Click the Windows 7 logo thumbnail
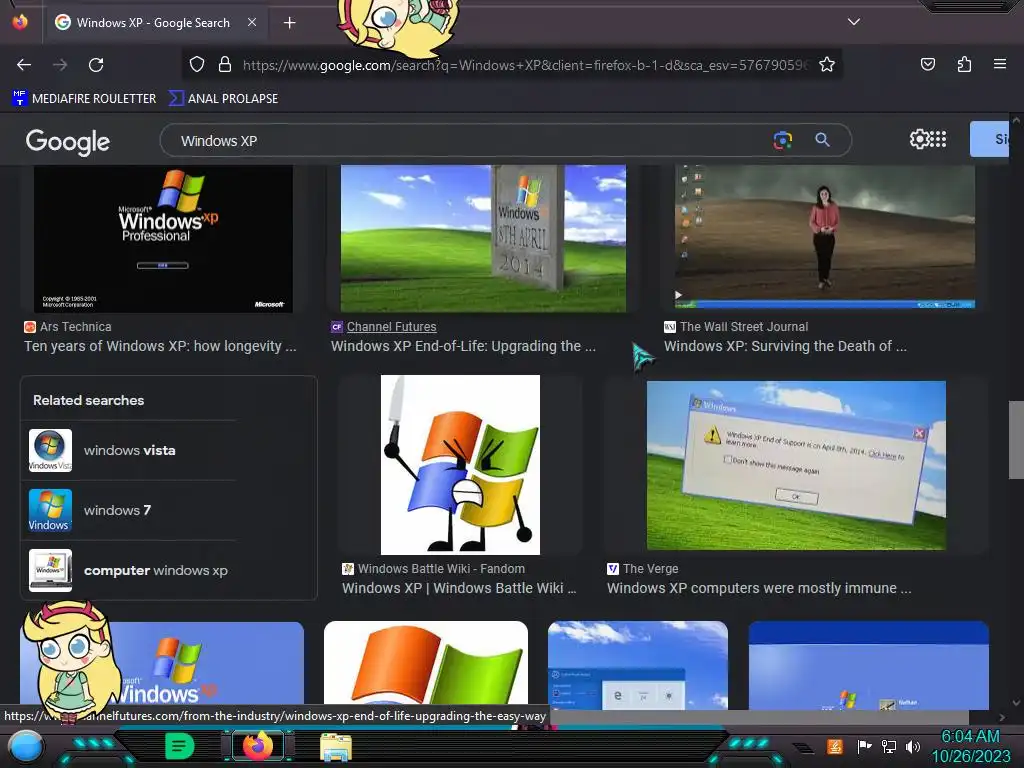This screenshot has width=1024, height=768. click(50, 510)
